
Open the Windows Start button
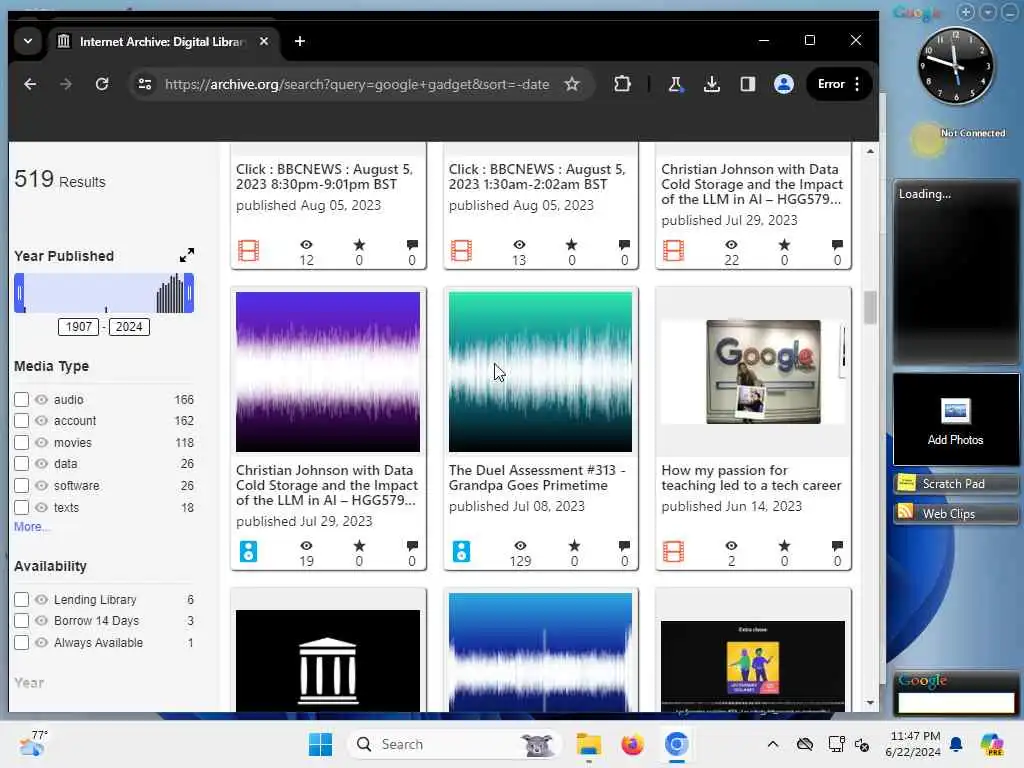(320, 744)
